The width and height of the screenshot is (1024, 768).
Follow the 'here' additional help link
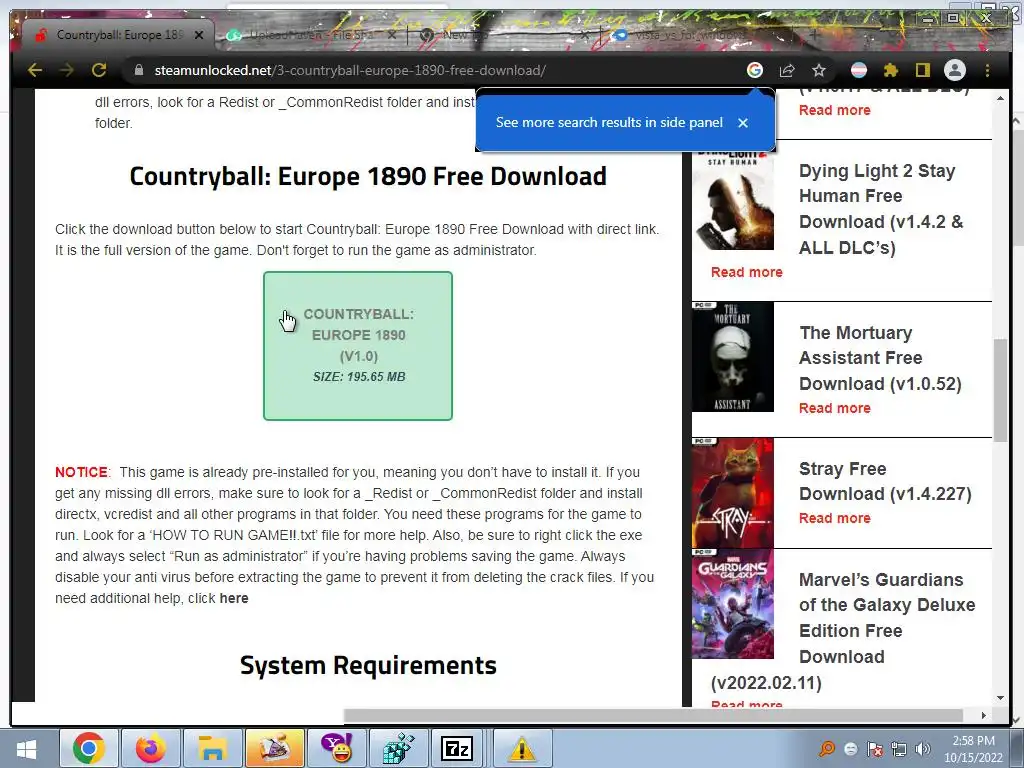pos(234,598)
